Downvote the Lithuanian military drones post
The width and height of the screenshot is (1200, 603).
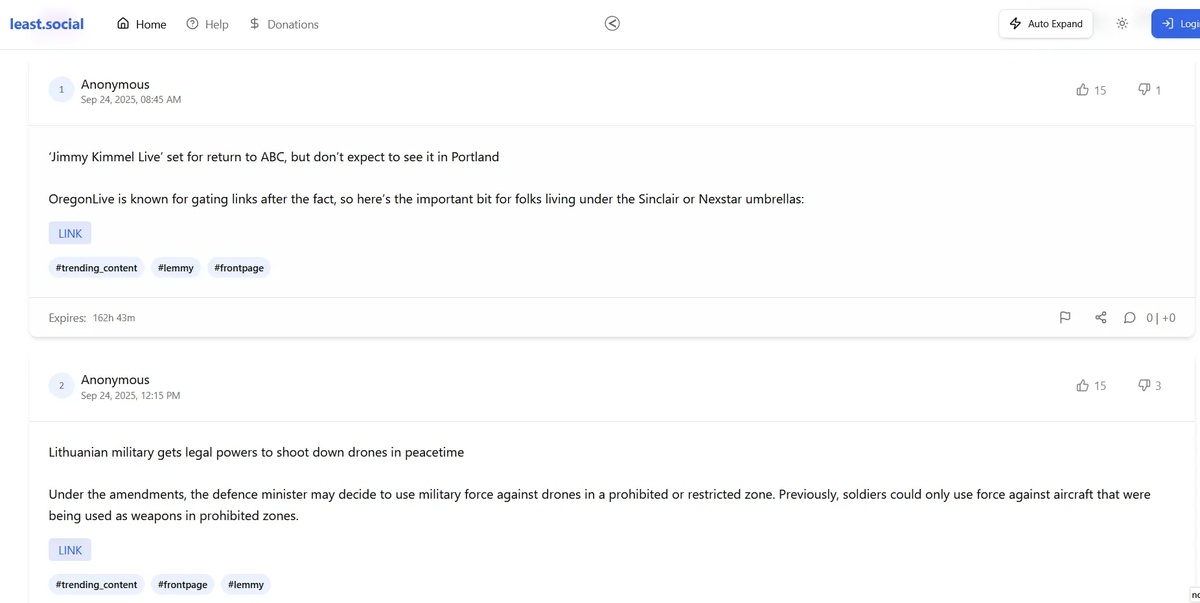[x=1144, y=385]
